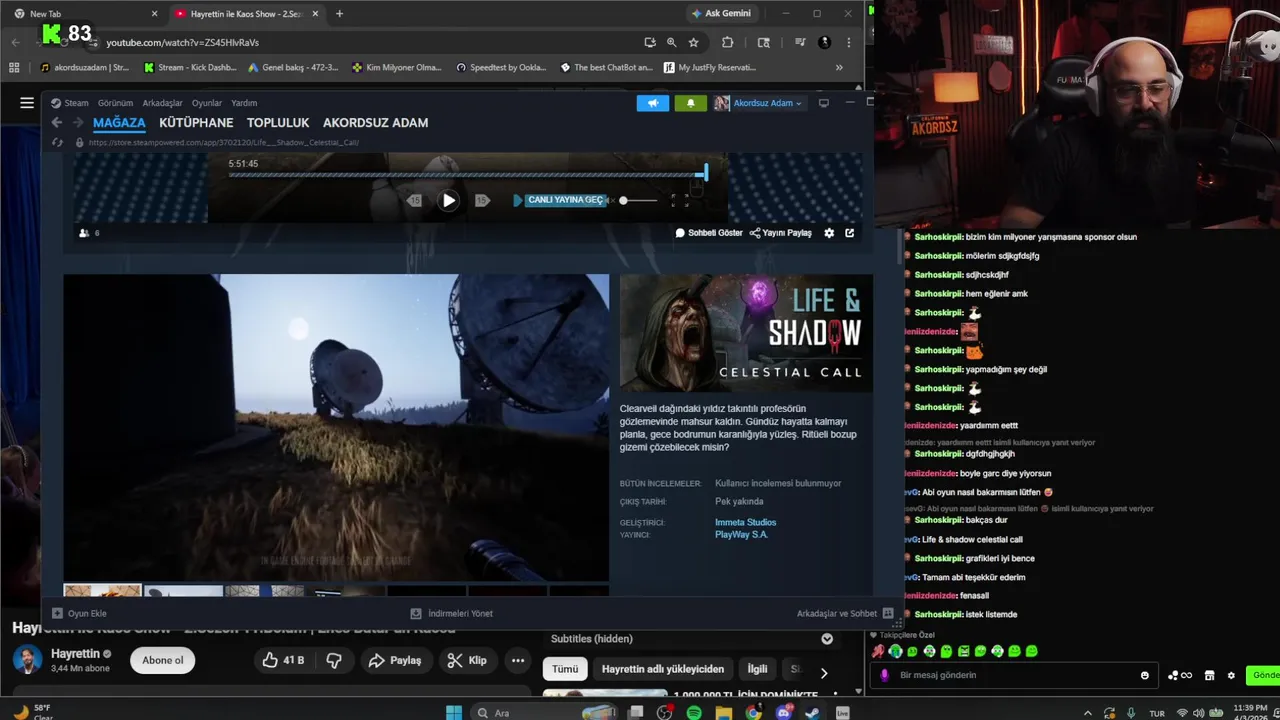Open the Steam MAĞAZA tab
The height and width of the screenshot is (720, 1280).
(x=119, y=122)
